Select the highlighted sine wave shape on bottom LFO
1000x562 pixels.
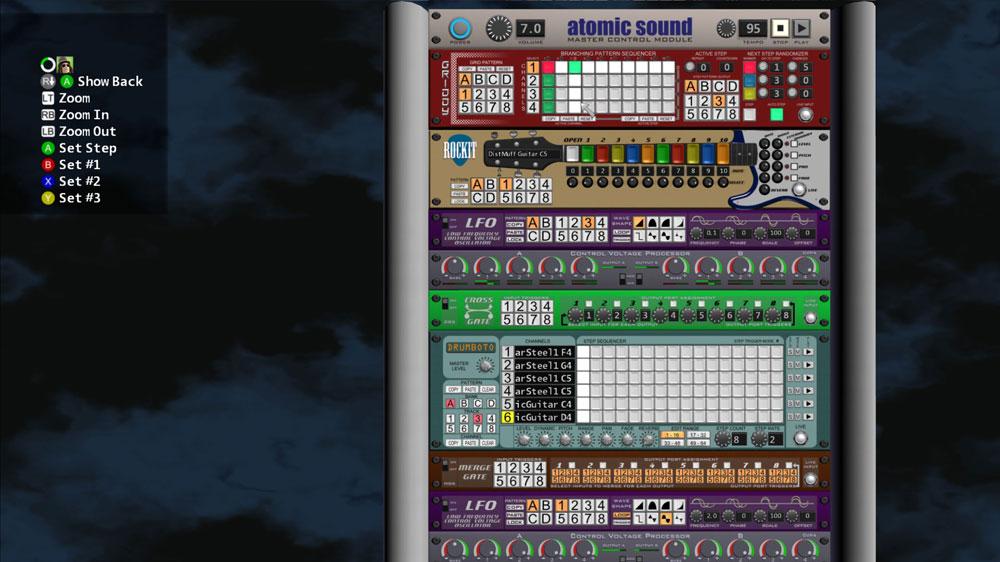pyautogui.click(x=666, y=519)
